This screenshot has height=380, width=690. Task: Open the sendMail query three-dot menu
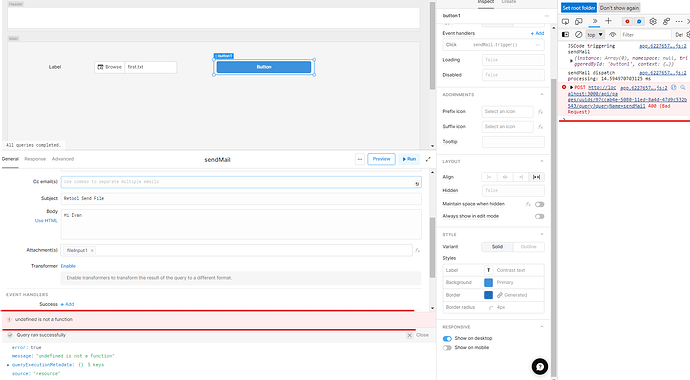(x=360, y=159)
